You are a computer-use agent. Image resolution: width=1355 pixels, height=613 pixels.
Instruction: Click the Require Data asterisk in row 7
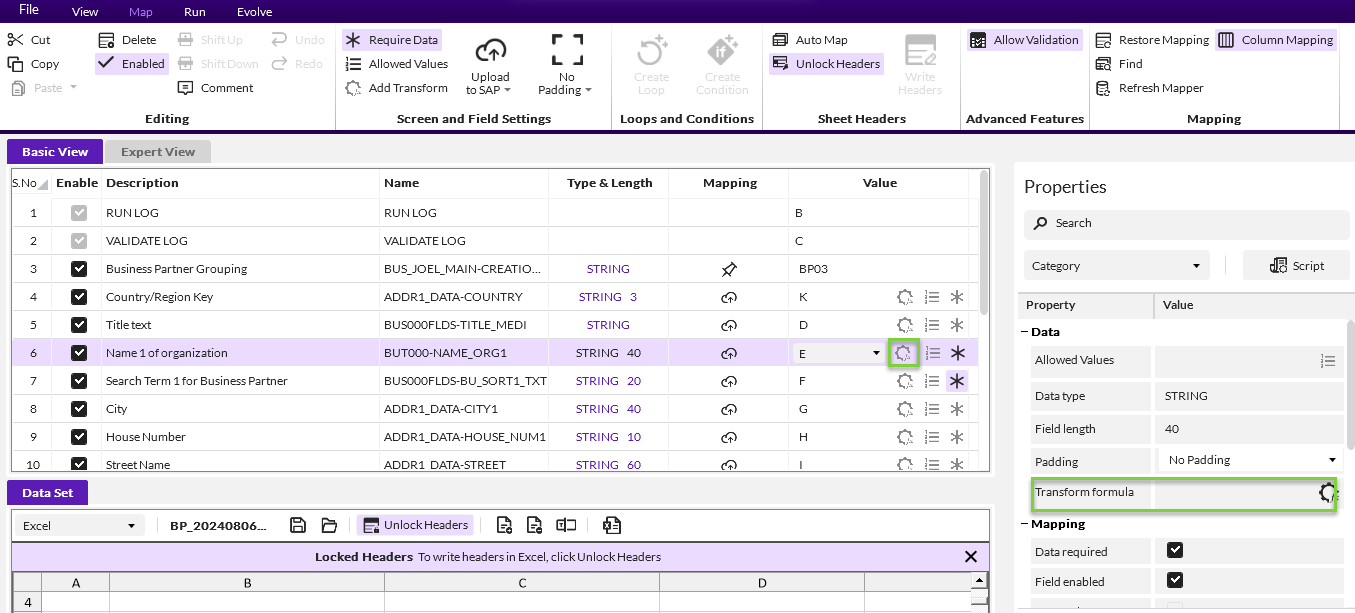957,381
